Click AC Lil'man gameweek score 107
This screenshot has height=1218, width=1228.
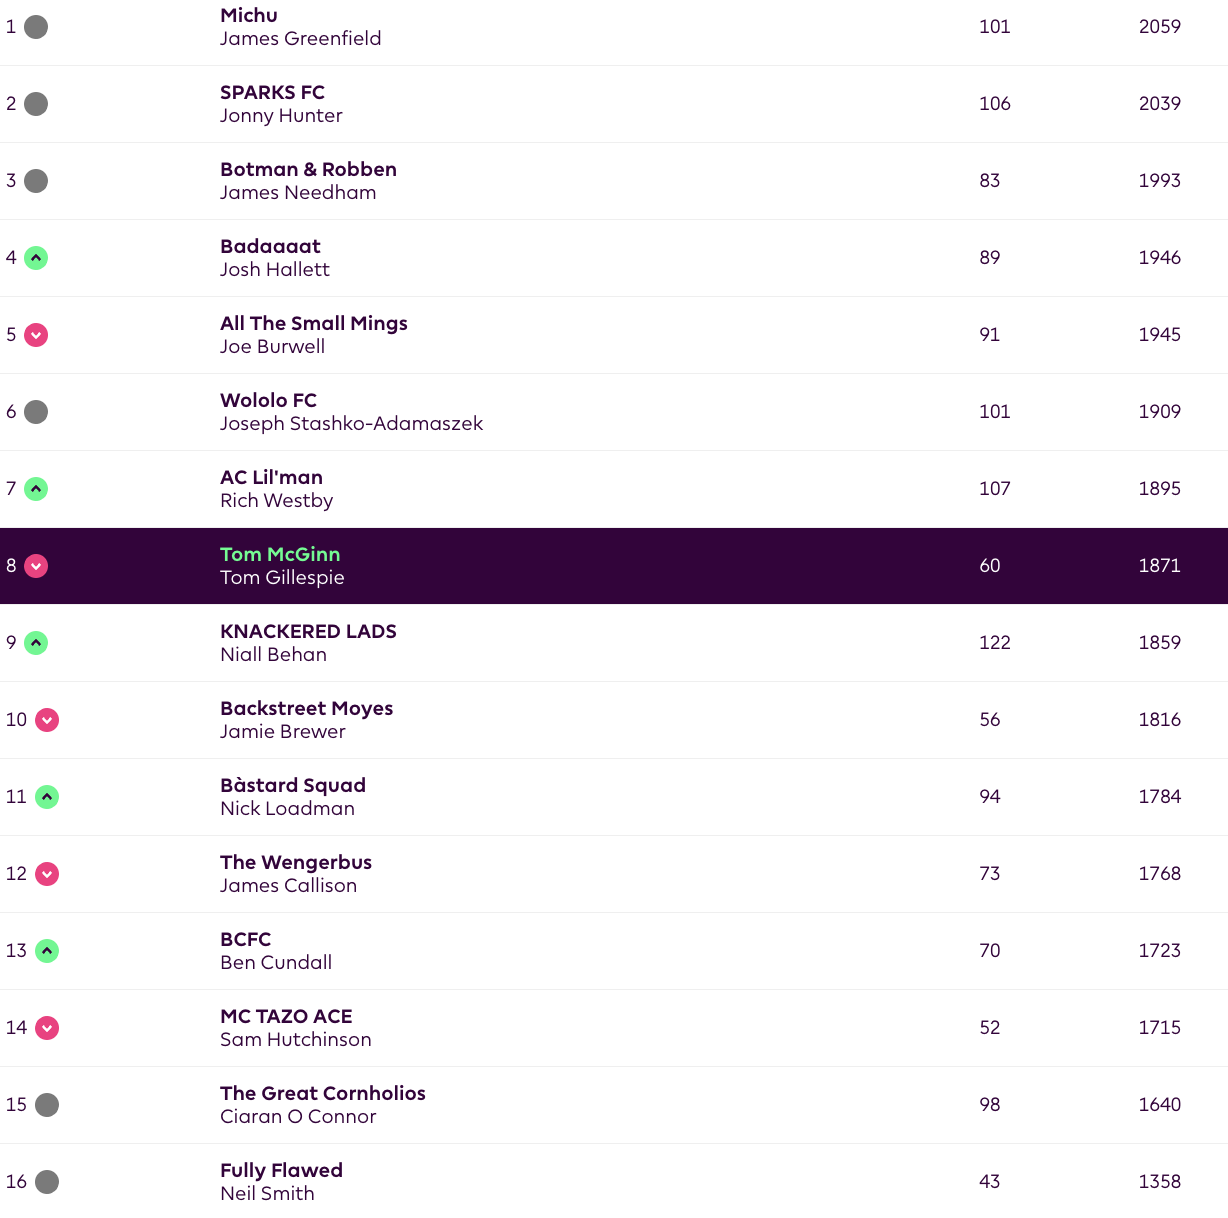[994, 489]
